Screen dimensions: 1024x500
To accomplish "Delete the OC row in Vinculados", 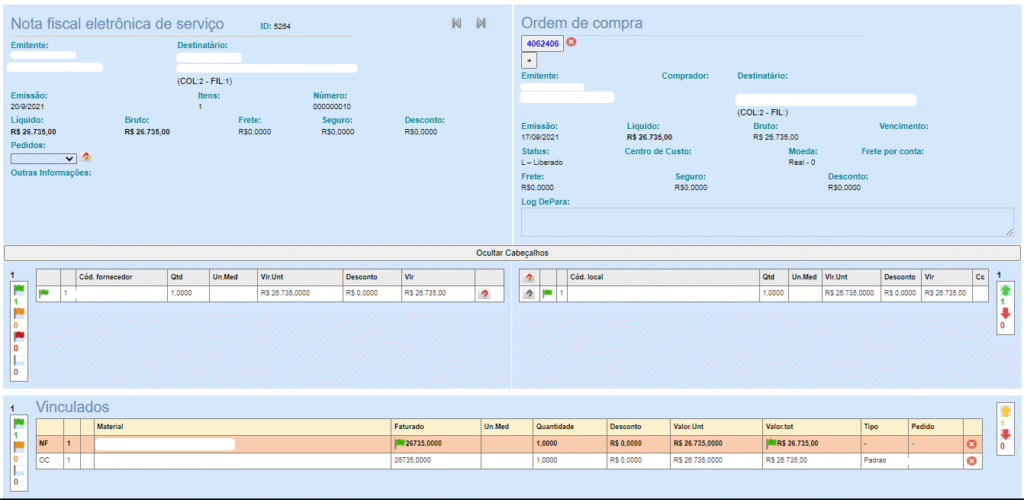I will click(971, 461).
